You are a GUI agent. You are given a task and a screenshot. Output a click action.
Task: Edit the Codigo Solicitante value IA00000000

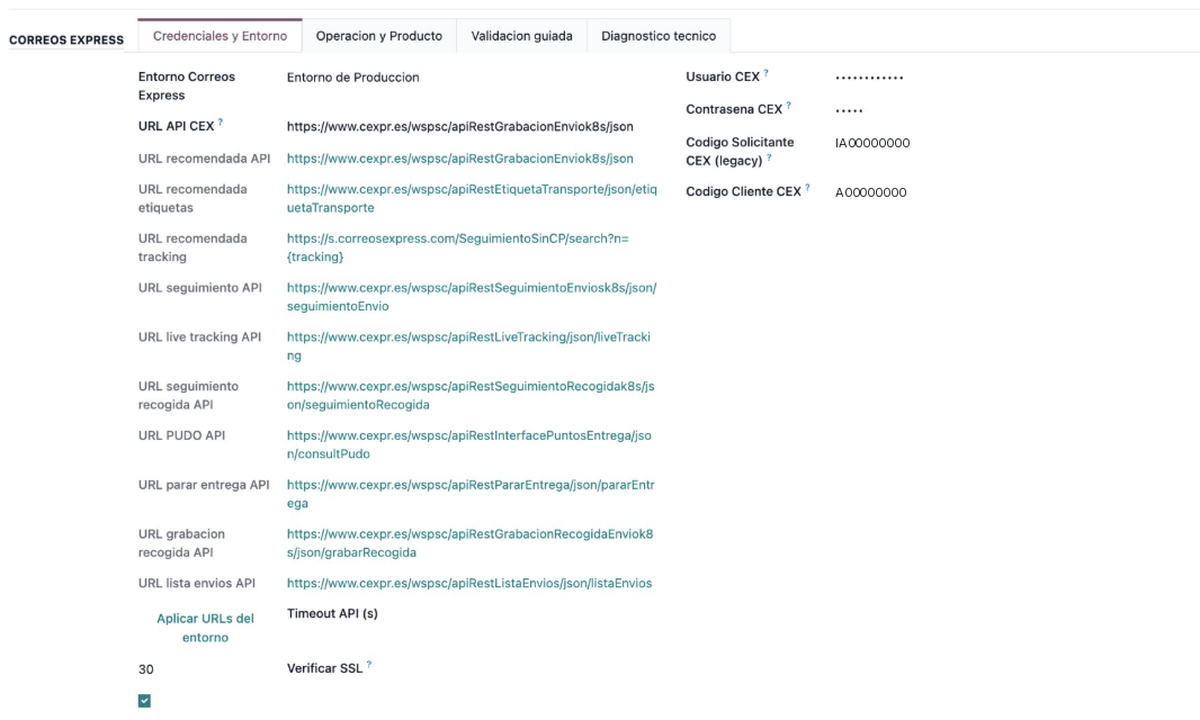point(872,143)
